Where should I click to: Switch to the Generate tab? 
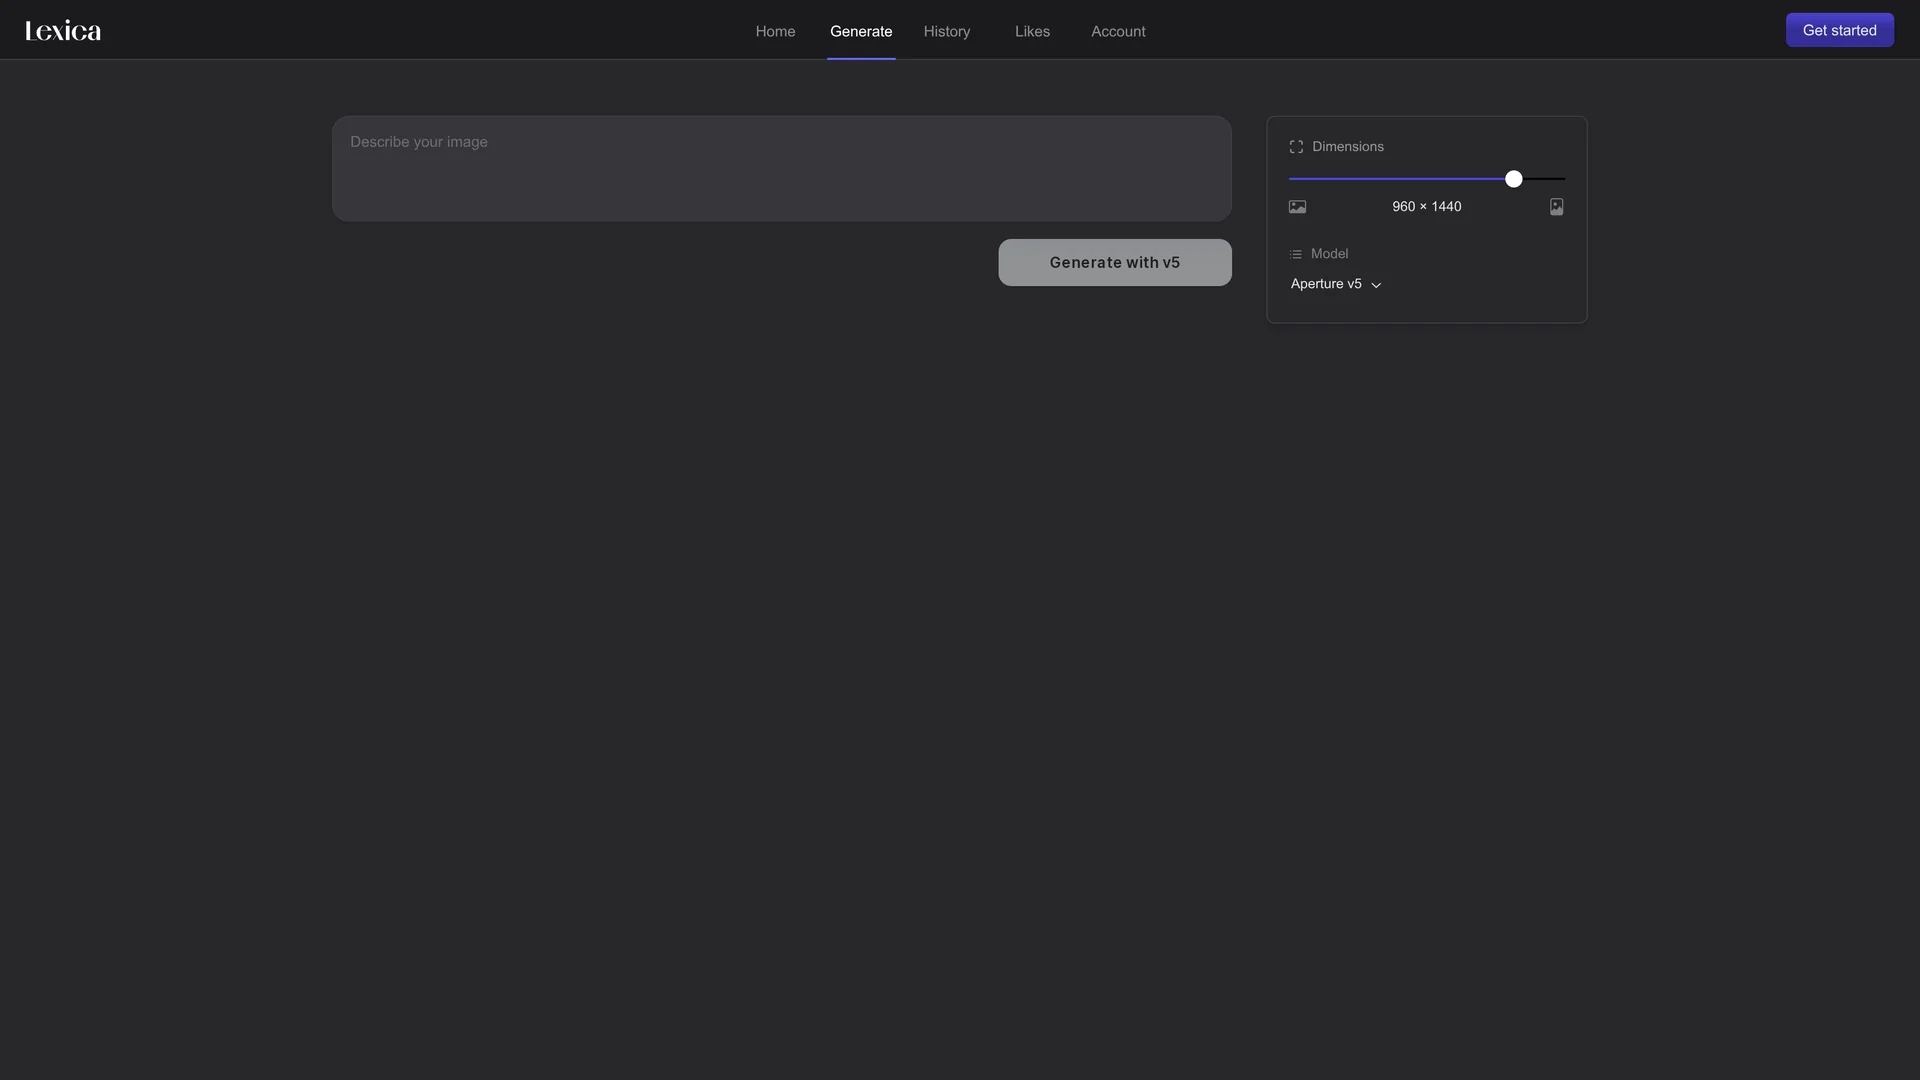point(861,31)
